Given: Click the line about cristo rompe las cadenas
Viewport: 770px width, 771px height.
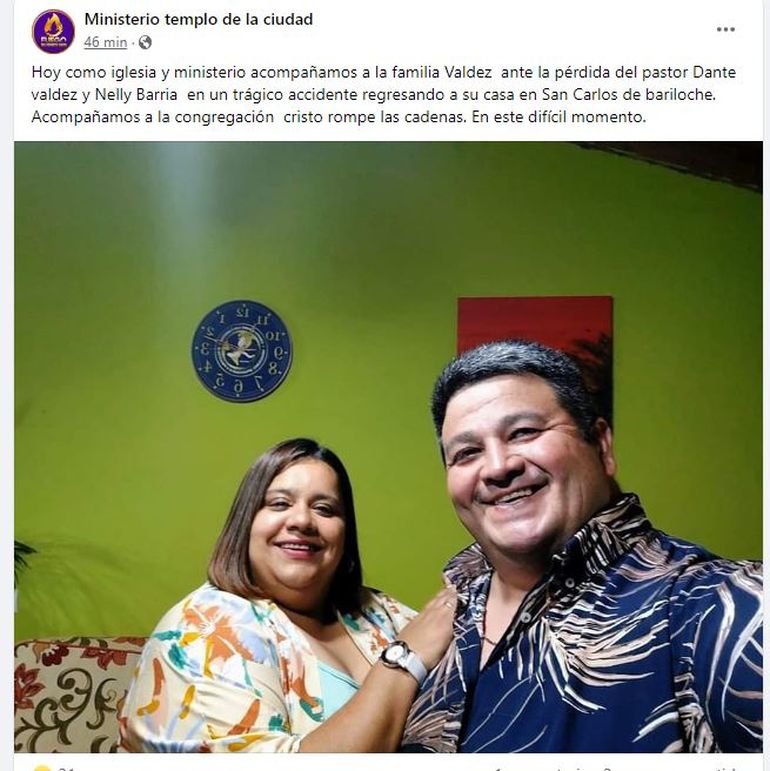Looking at the screenshot, I should pyautogui.click(x=339, y=117).
